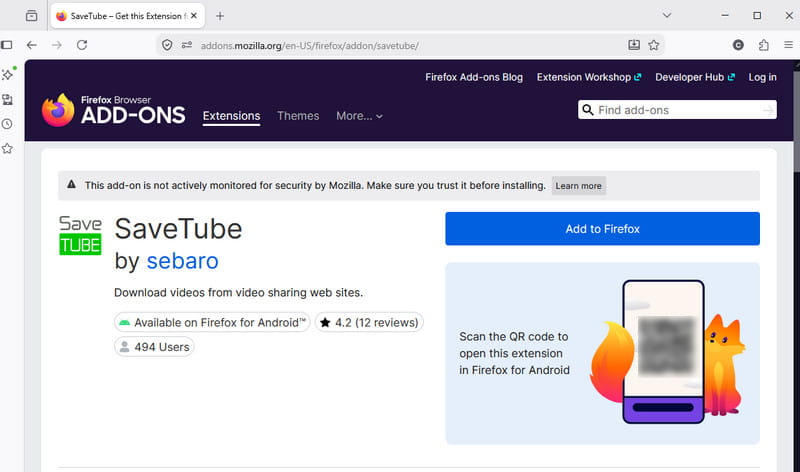Click Add to Firefox button
Screen dimensions: 800x472
[602, 229]
